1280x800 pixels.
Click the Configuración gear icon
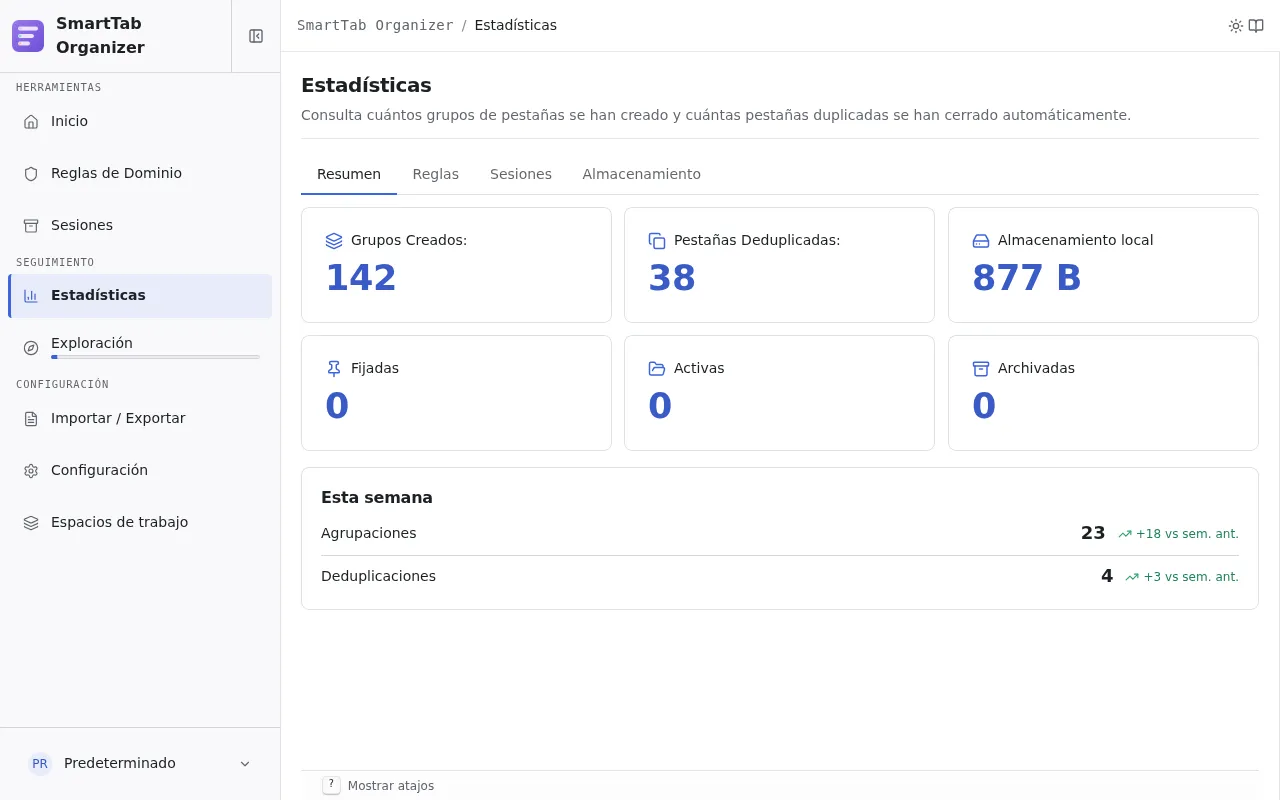click(31, 470)
